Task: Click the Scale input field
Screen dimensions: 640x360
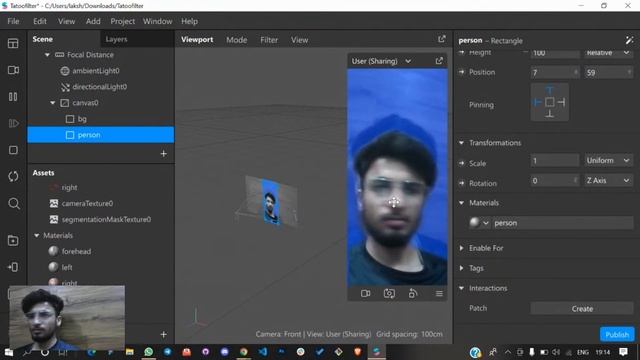Action: coord(554,160)
